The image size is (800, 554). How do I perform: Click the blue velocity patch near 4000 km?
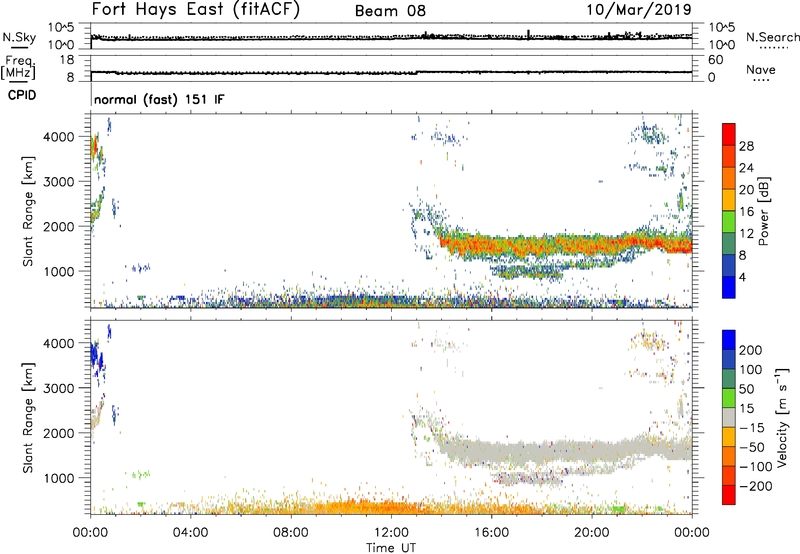click(x=96, y=357)
